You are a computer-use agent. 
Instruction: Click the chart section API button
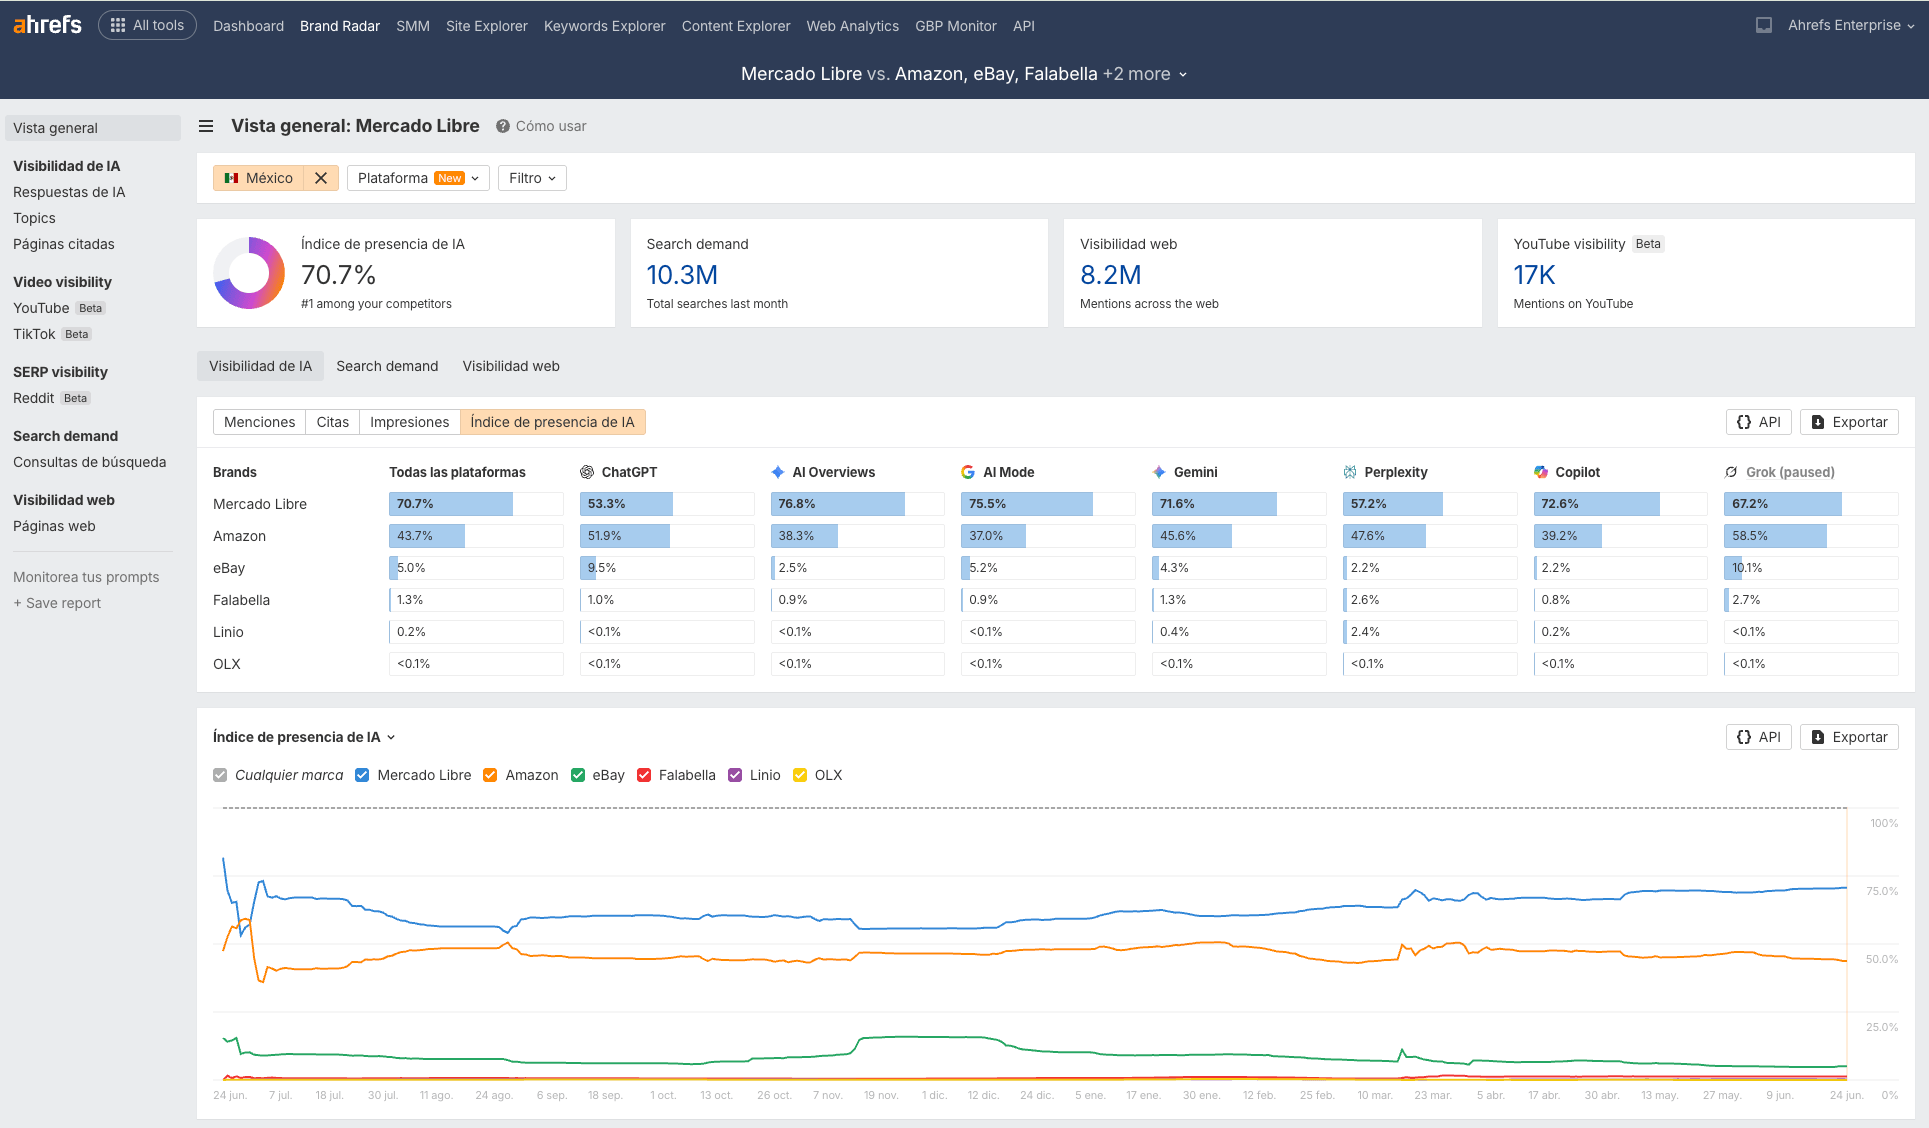coord(1758,737)
